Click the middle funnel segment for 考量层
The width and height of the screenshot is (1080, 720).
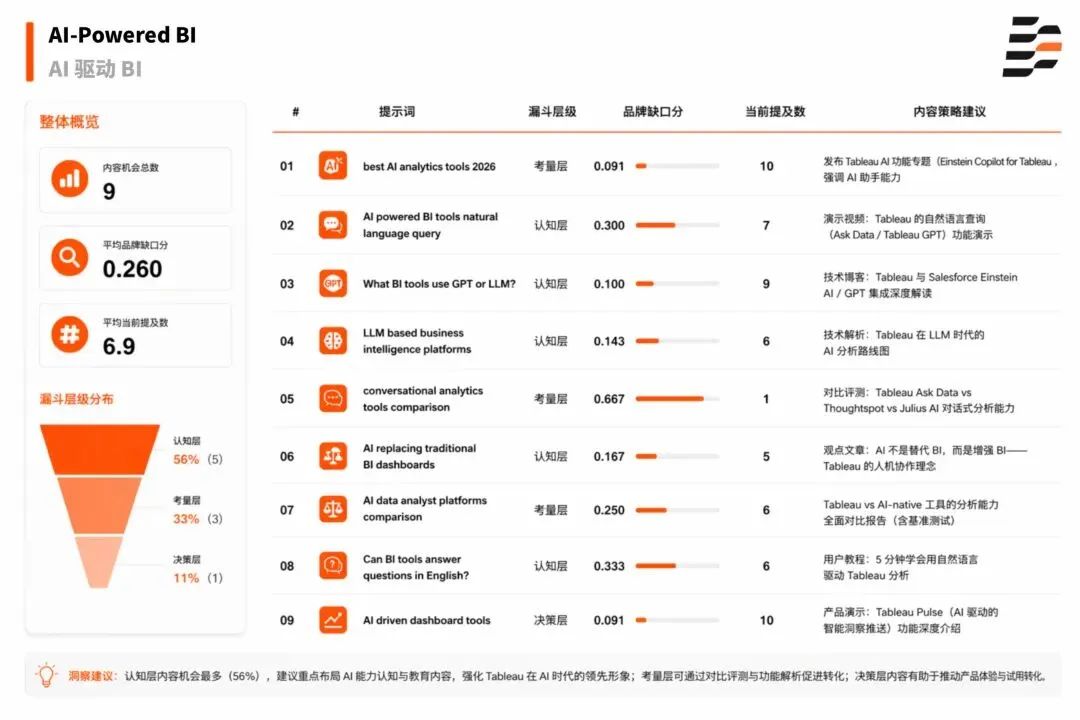coord(100,505)
